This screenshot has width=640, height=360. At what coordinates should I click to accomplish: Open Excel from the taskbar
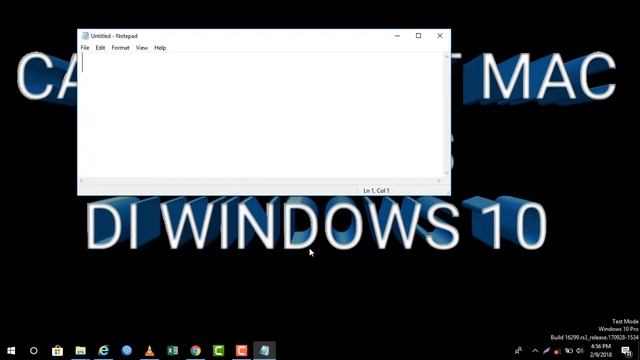(x=173, y=351)
